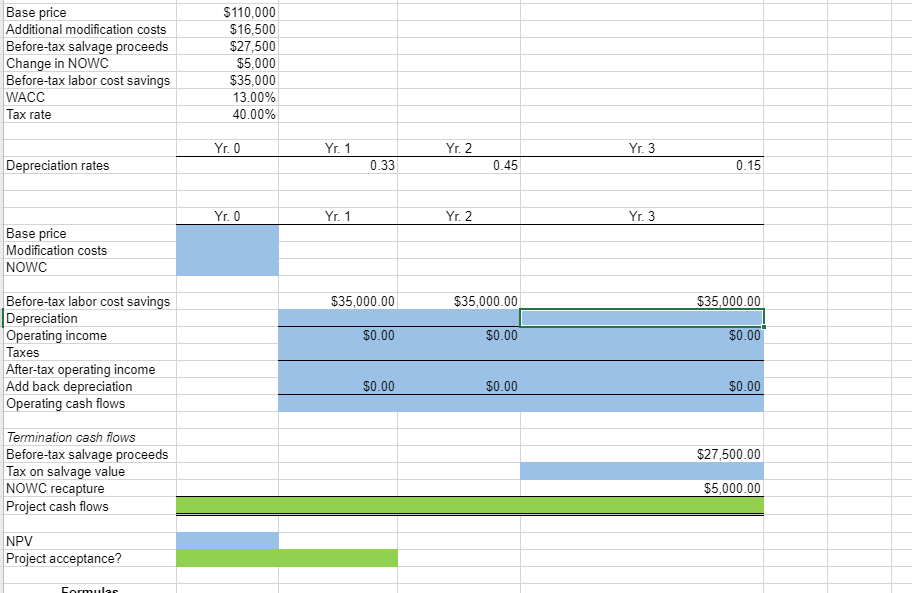Viewport: 912px width, 593px height.
Task: Click the blue Yr. 1 Depreciation cell
Action: (x=338, y=318)
